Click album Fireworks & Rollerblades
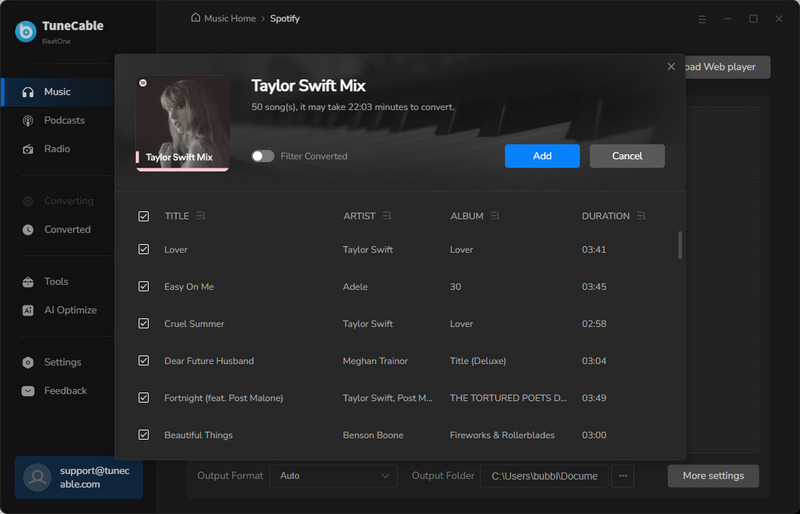800x514 pixels. 502,435
